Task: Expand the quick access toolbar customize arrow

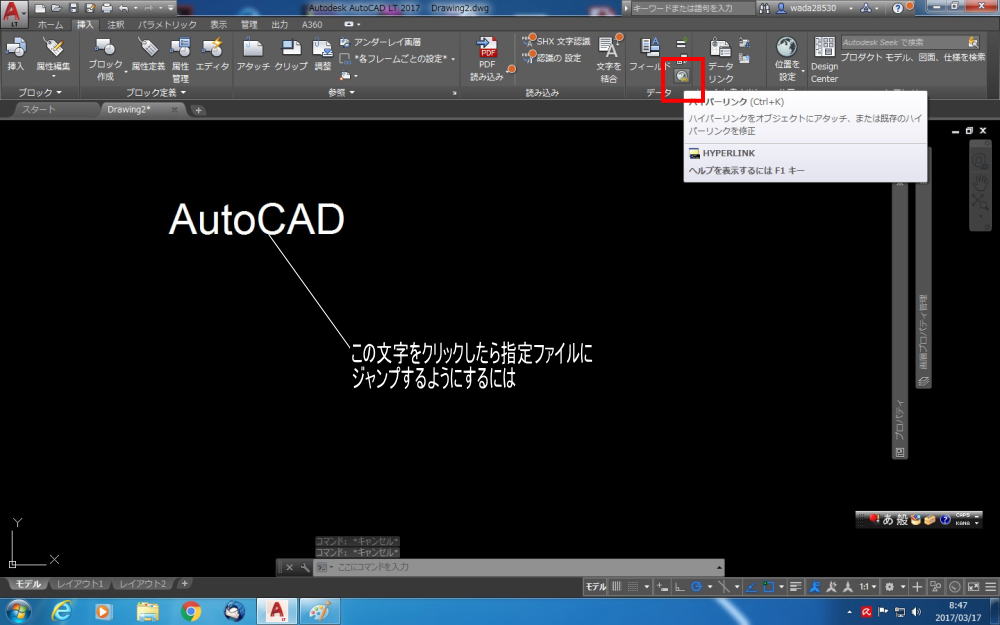Action: pyautogui.click(x=171, y=8)
